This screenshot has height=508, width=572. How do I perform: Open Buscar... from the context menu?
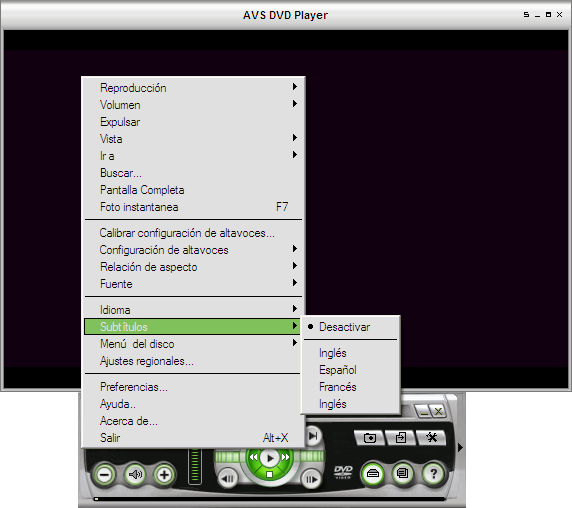coord(193,173)
